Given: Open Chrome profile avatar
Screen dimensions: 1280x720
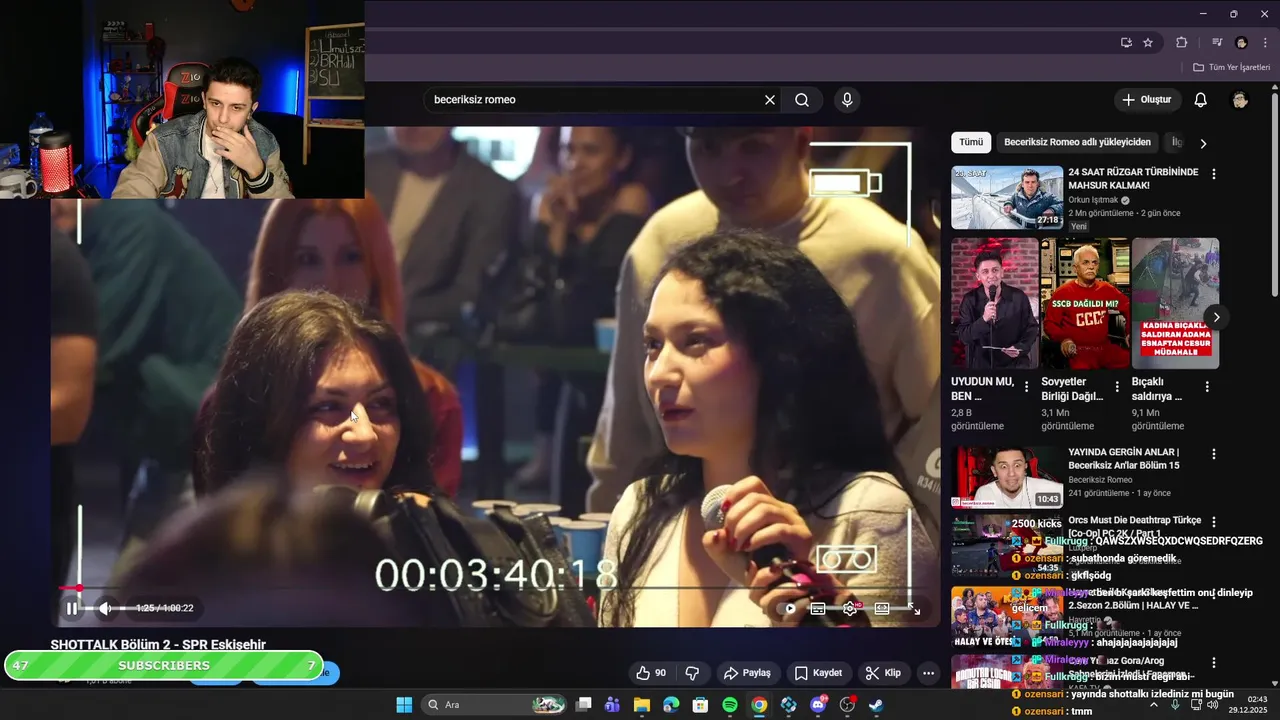Looking at the screenshot, I should [x=1241, y=42].
